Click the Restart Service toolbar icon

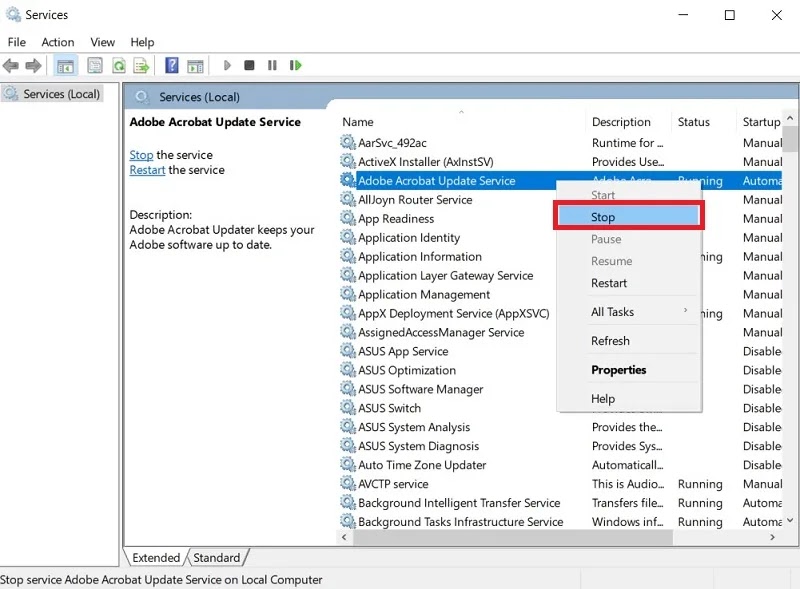coord(295,65)
